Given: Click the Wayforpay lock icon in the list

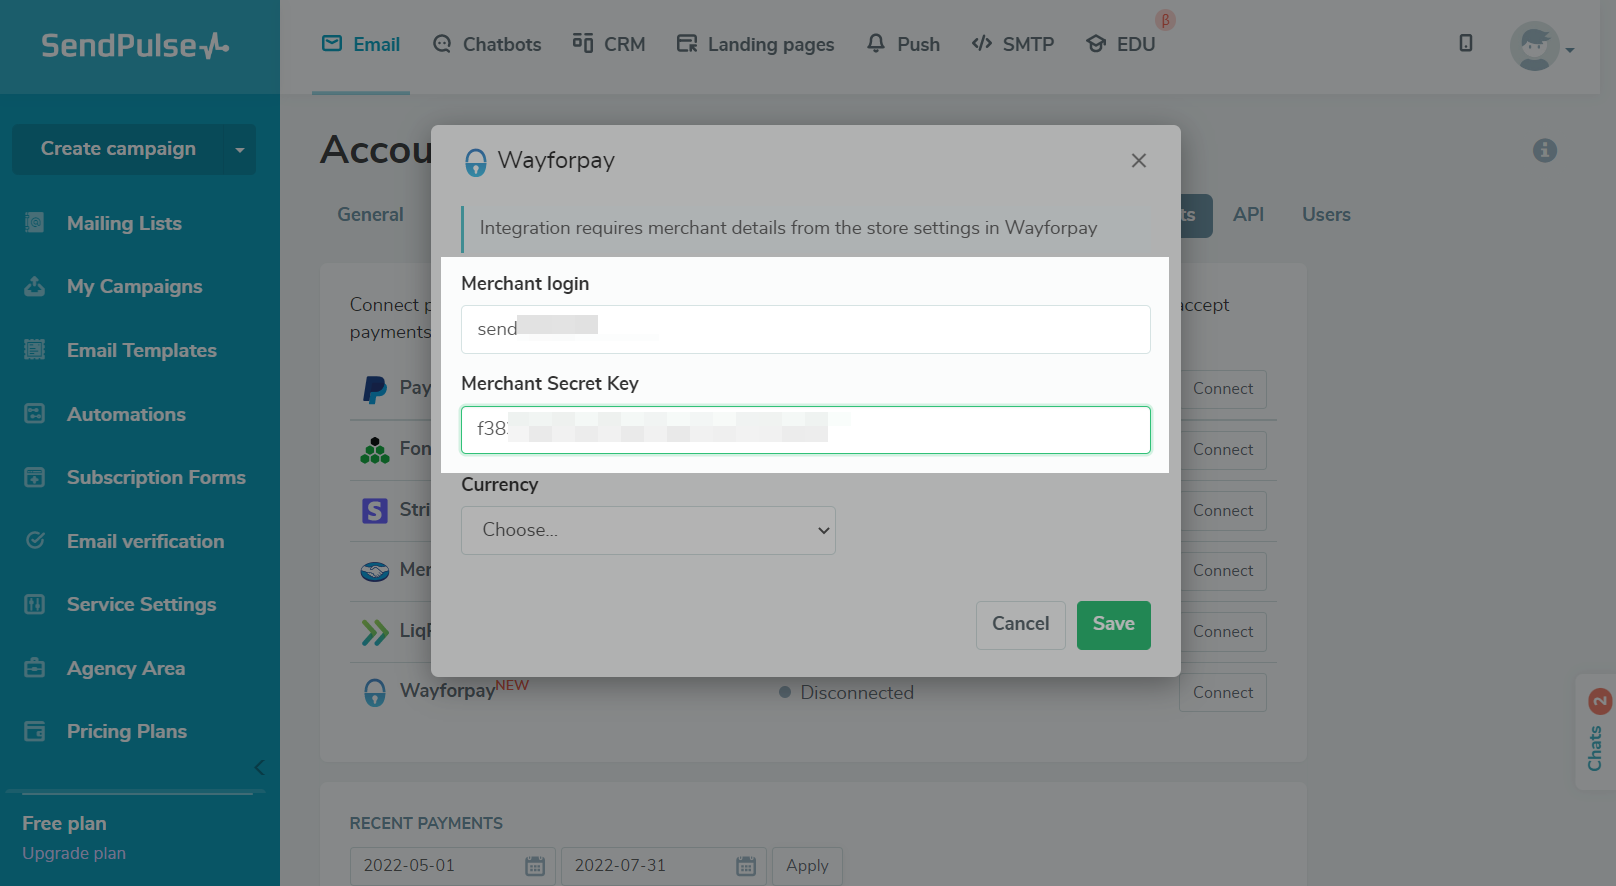Looking at the screenshot, I should click(x=375, y=692).
